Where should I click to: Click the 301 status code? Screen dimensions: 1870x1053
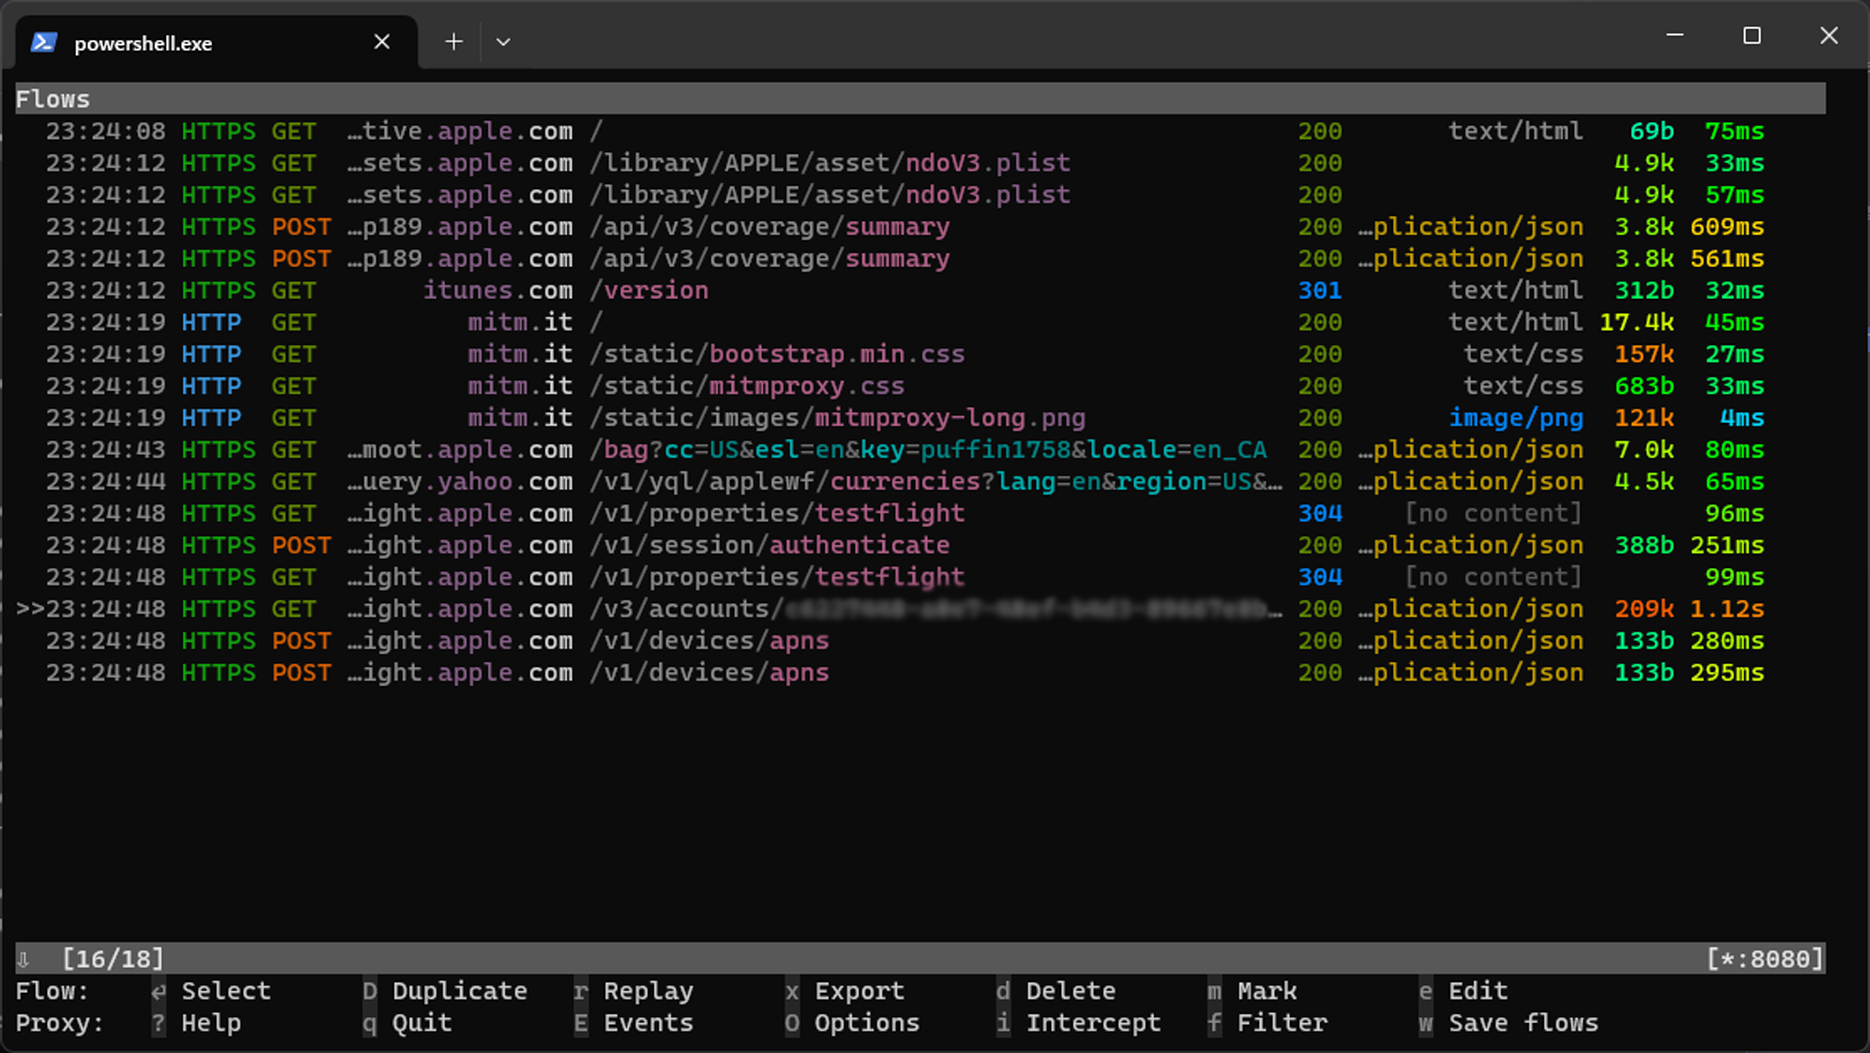coord(1320,290)
